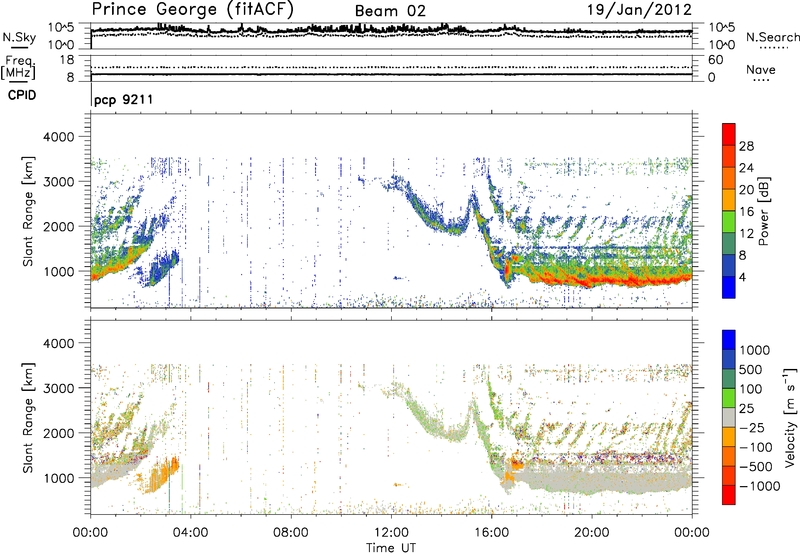Pick the bright blue bottom segment of power color bar
The height and width of the screenshot is (554, 800).
pos(729,287)
